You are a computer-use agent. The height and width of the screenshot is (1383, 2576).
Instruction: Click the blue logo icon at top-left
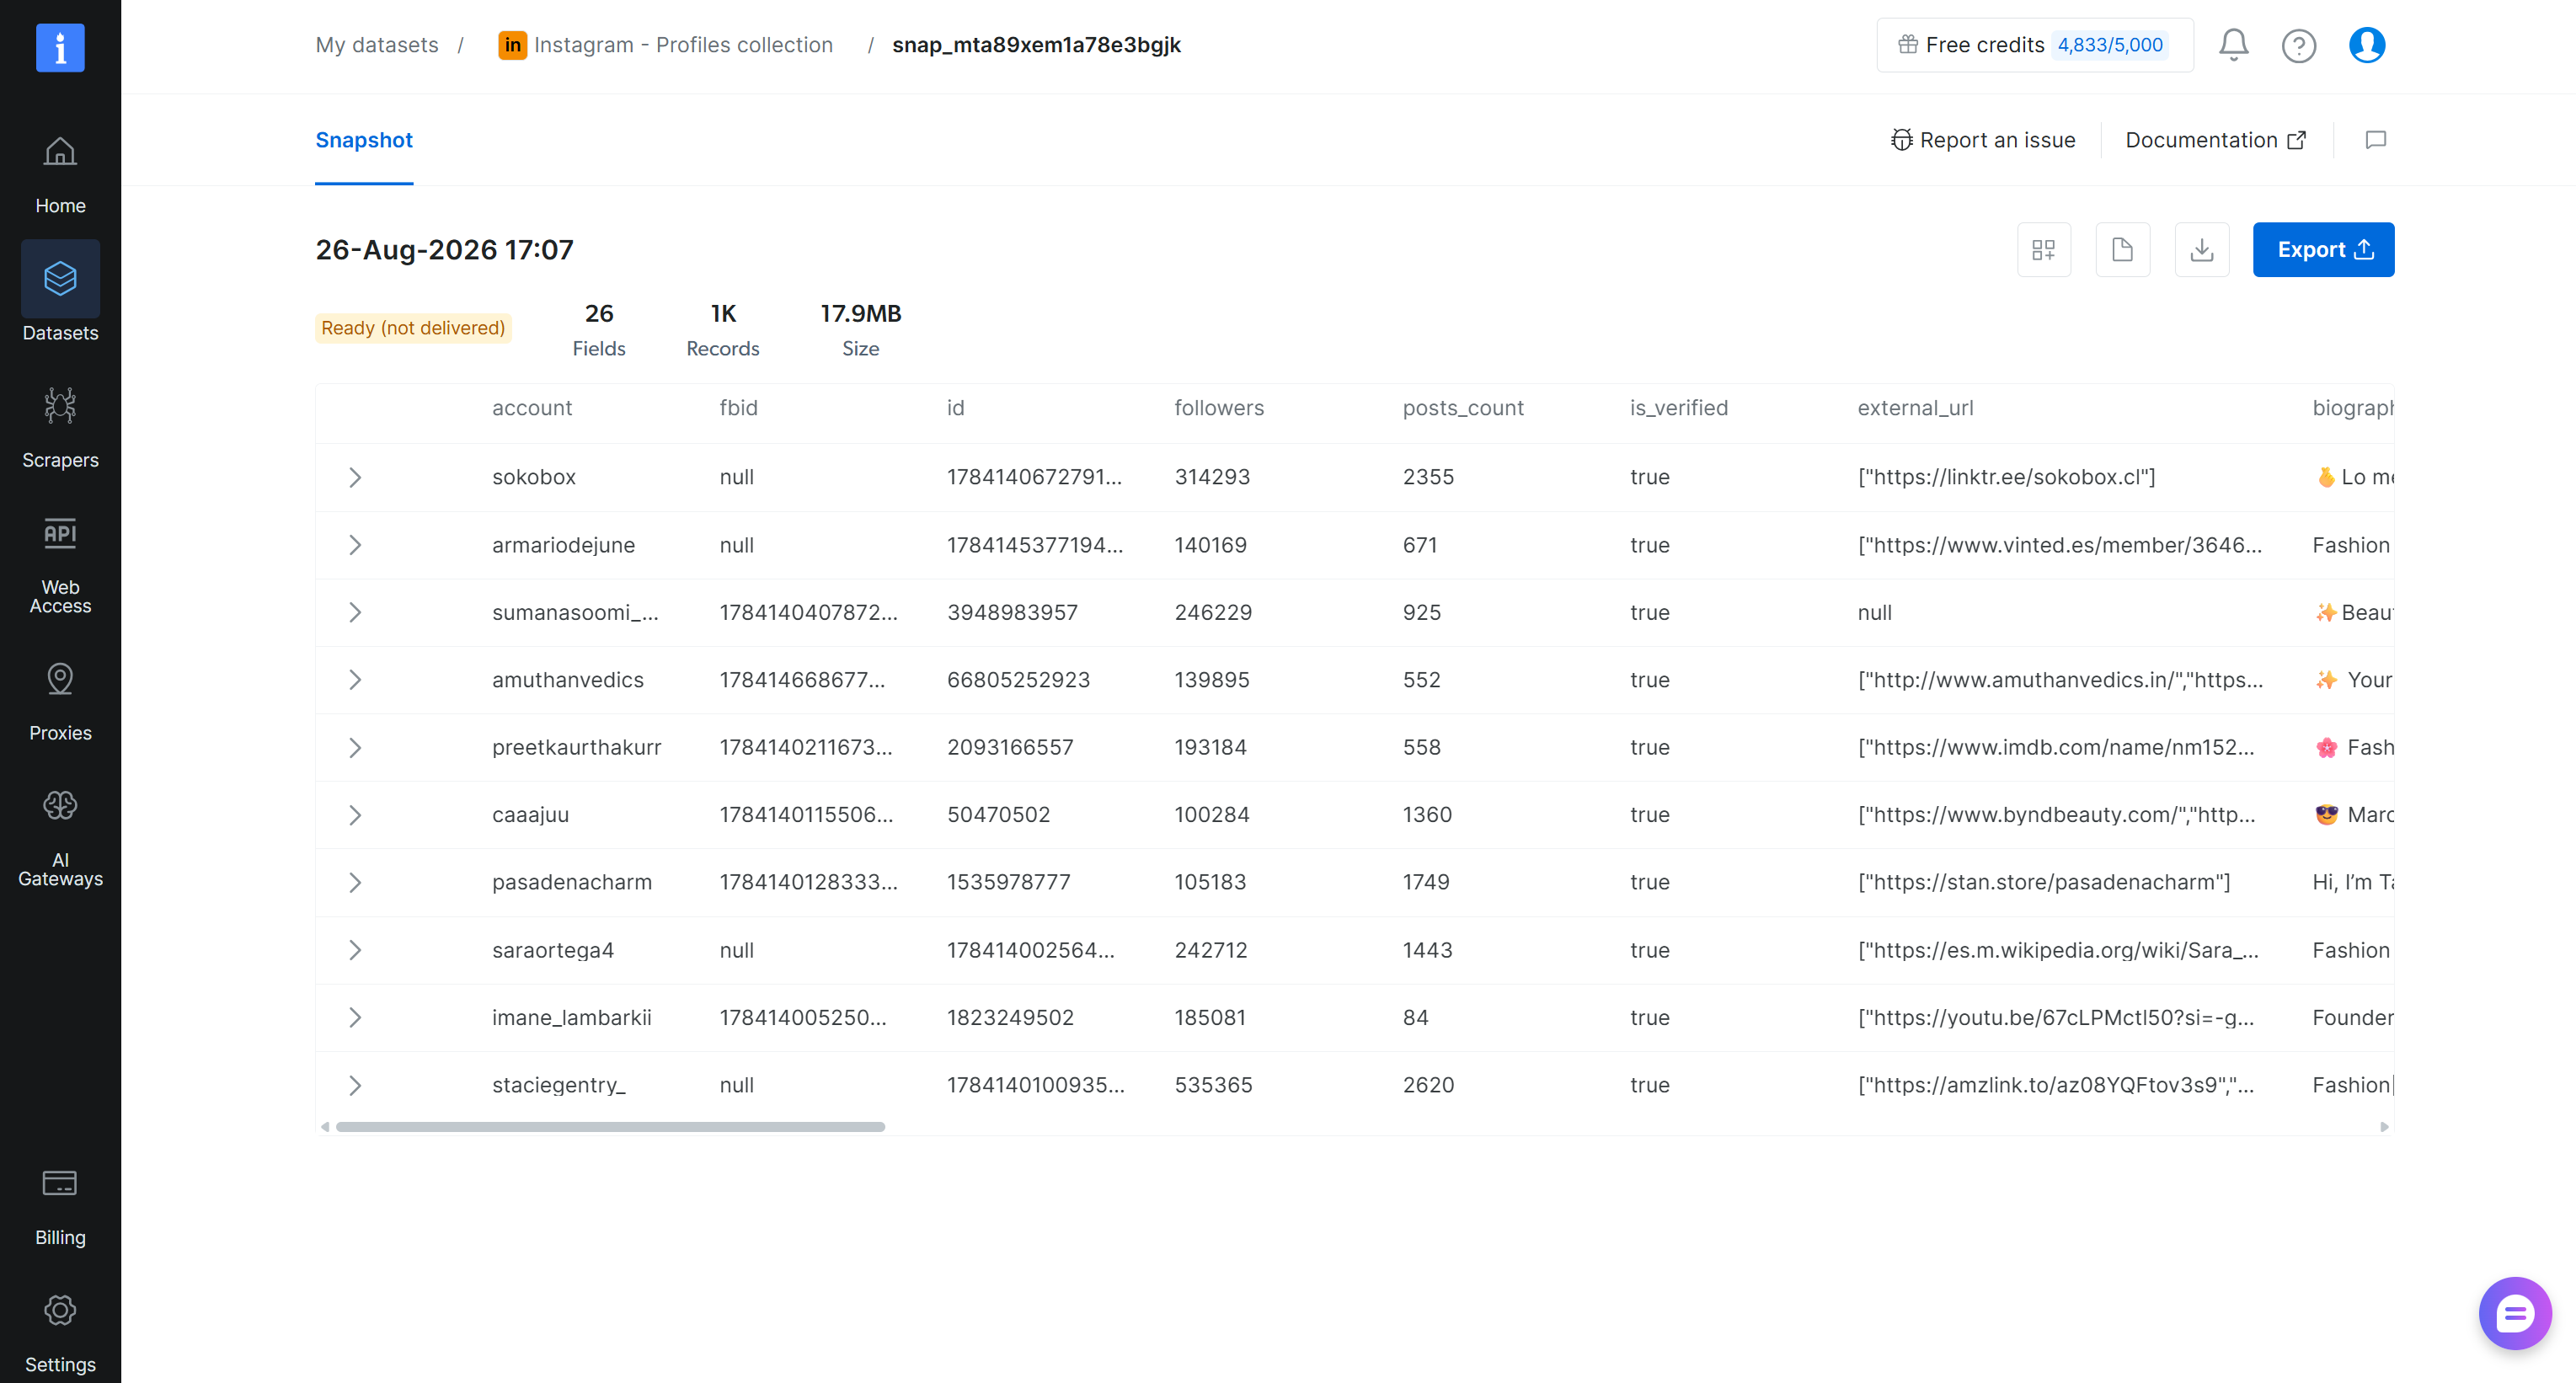pos(60,47)
